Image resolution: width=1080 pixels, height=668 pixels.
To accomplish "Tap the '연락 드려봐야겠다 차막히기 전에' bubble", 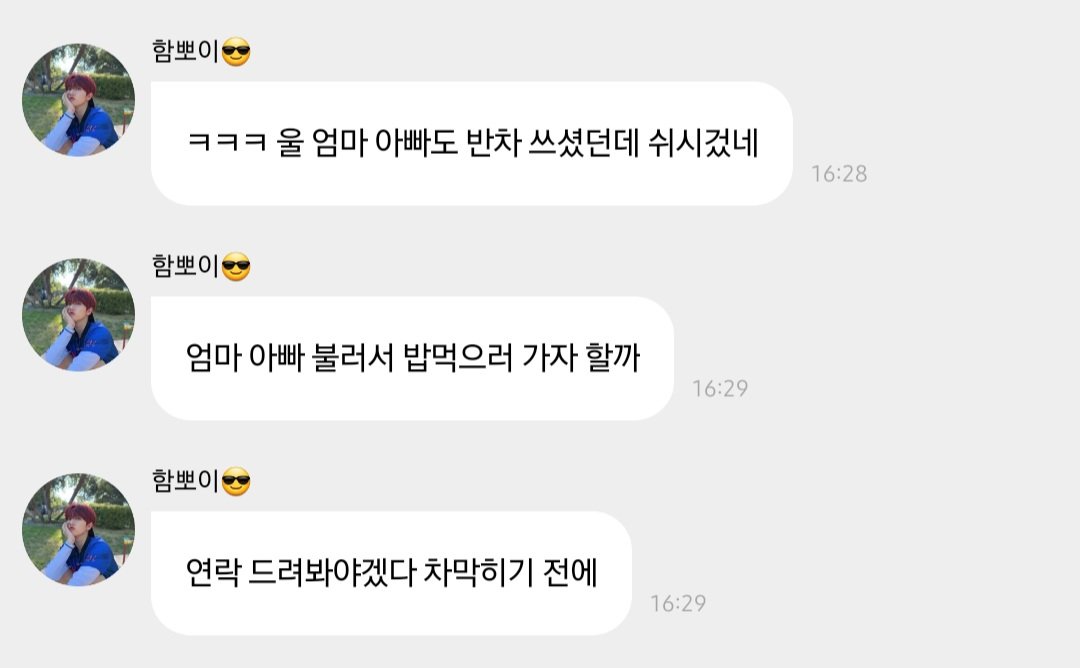I will point(391,573).
